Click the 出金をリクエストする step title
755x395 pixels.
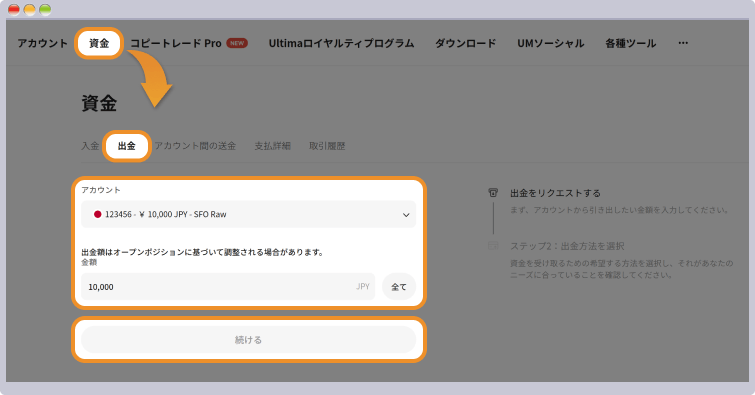point(556,193)
